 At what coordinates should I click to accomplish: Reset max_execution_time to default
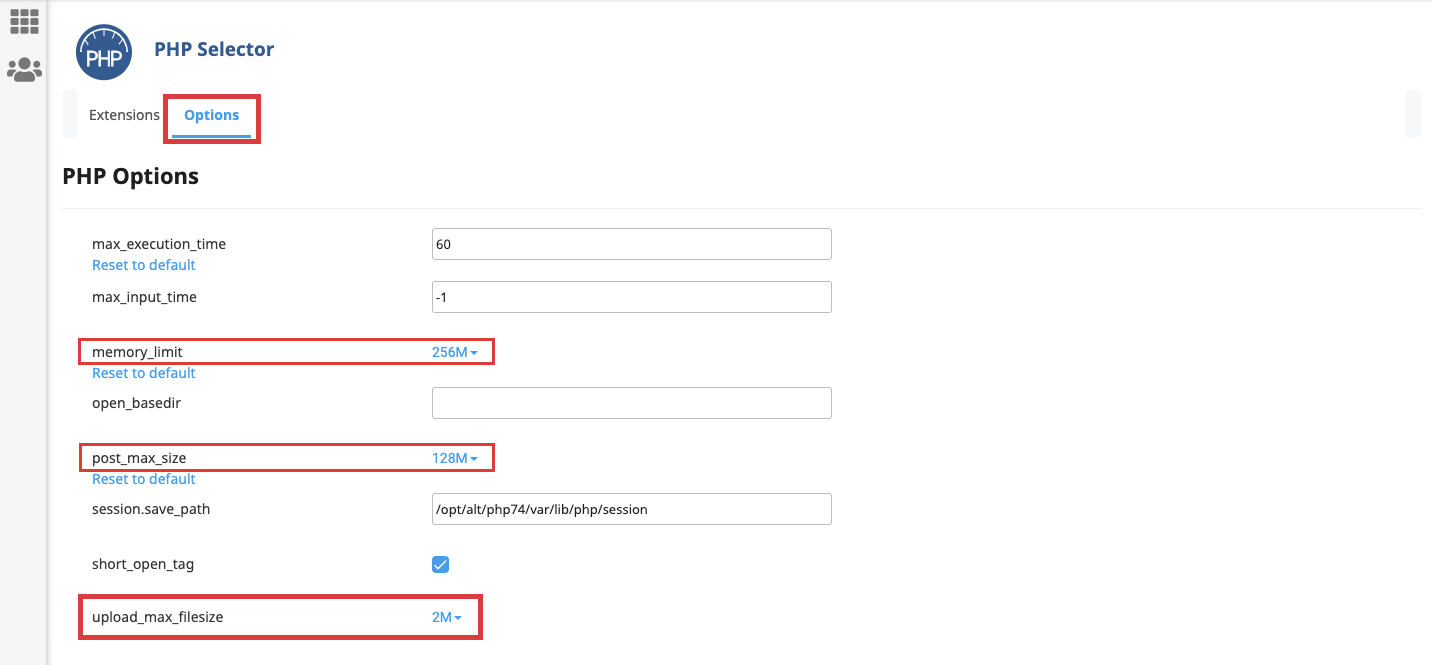(143, 265)
